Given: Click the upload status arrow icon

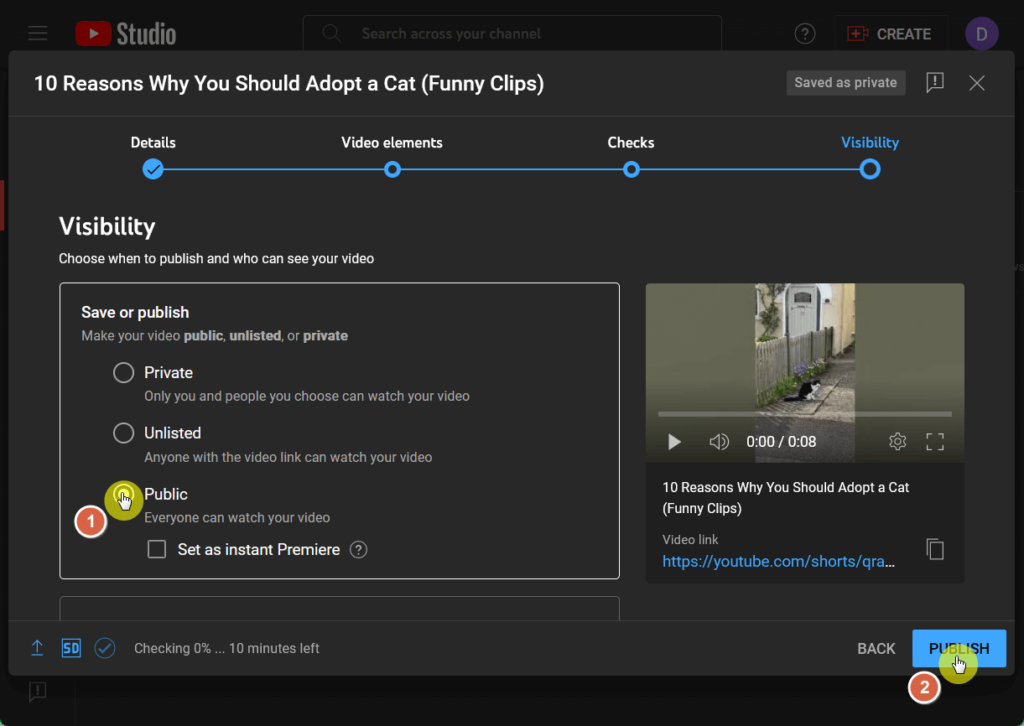Looking at the screenshot, I should [x=37, y=648].
